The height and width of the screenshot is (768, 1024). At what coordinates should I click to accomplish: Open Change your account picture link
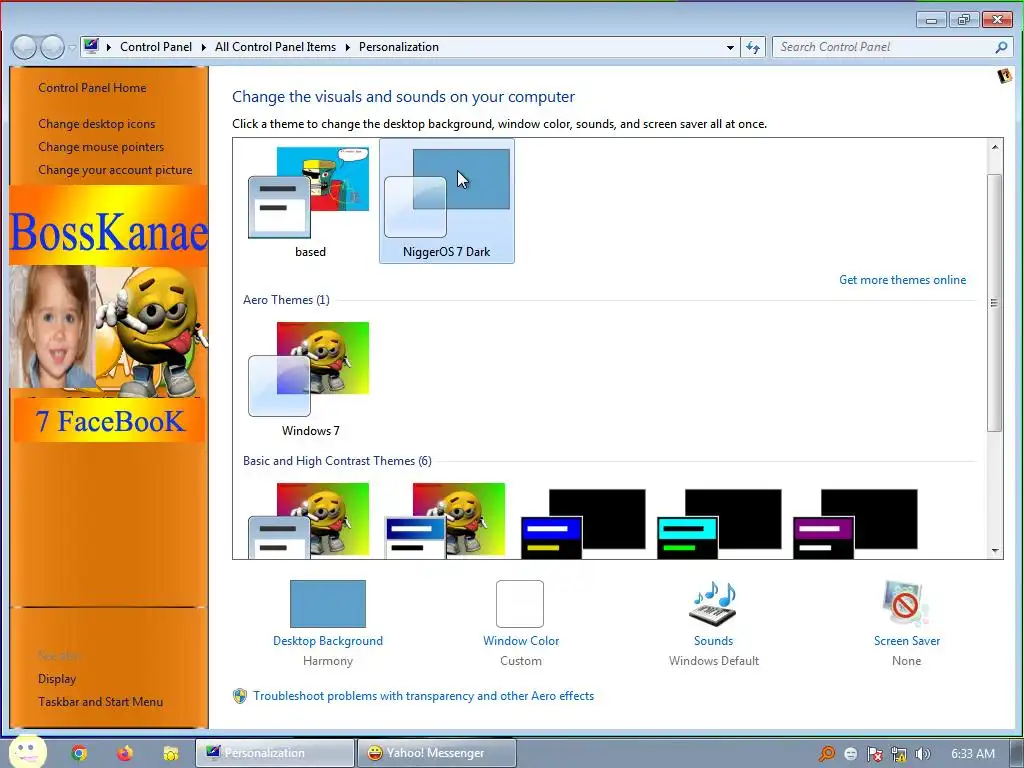[x=116, y=170]
